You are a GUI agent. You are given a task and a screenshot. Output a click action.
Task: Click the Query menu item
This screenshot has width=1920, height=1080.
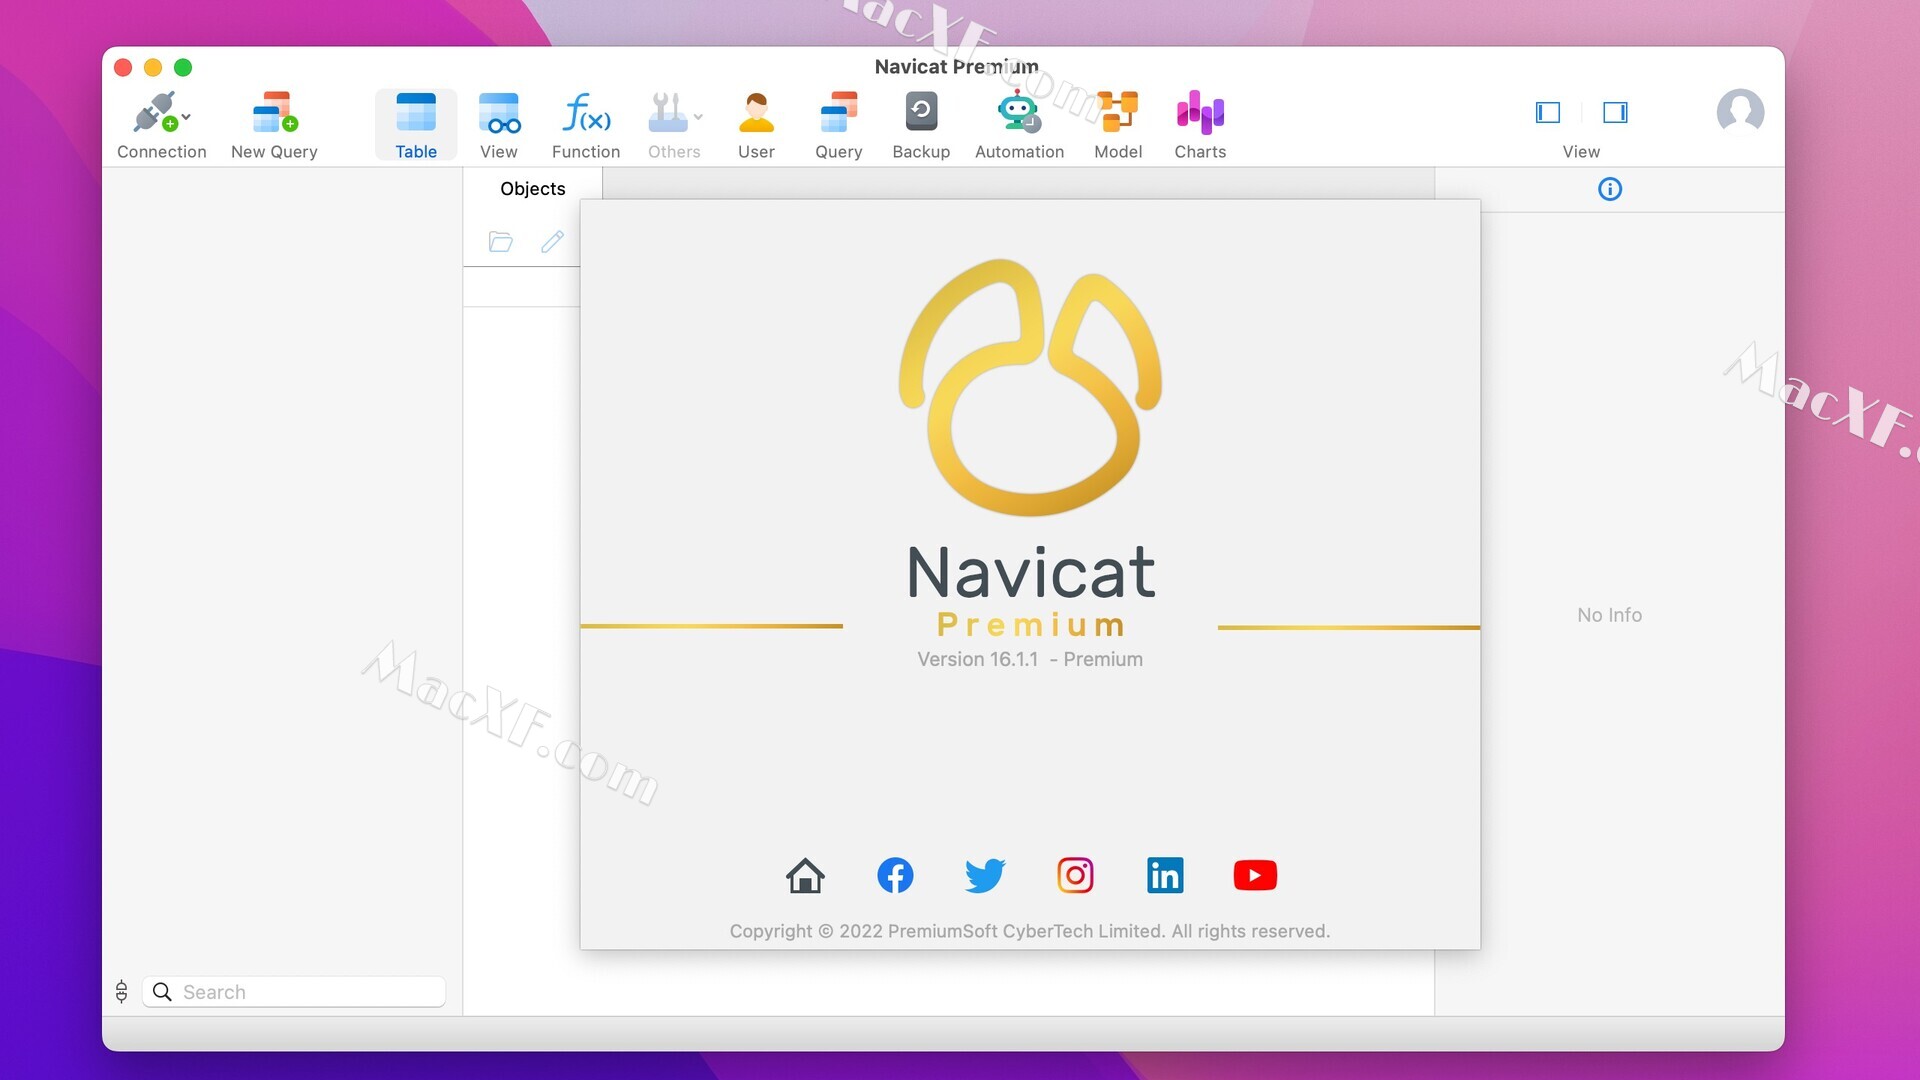[x=836, y=125]
